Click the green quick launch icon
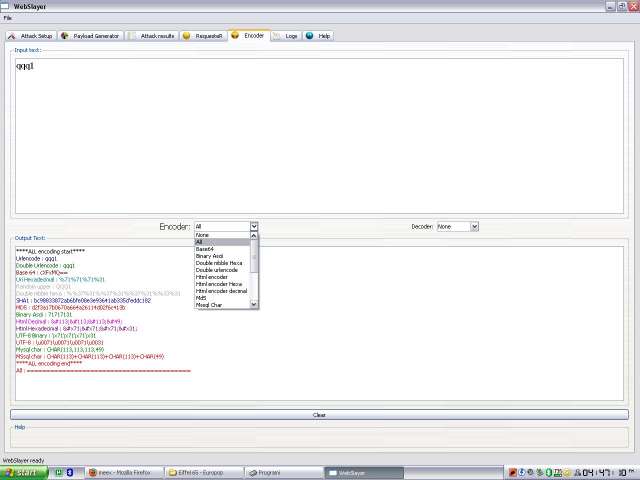This screenshot has height=480, width=640. point(58,472)
